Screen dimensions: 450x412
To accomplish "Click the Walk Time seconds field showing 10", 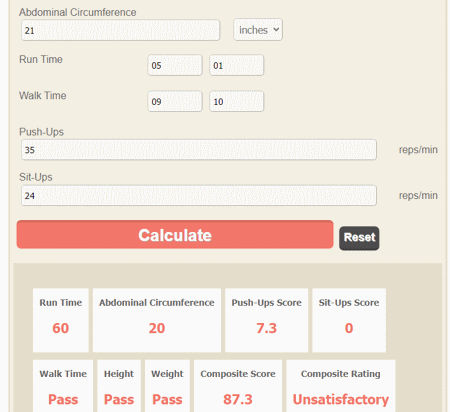I will click(236, 101).
